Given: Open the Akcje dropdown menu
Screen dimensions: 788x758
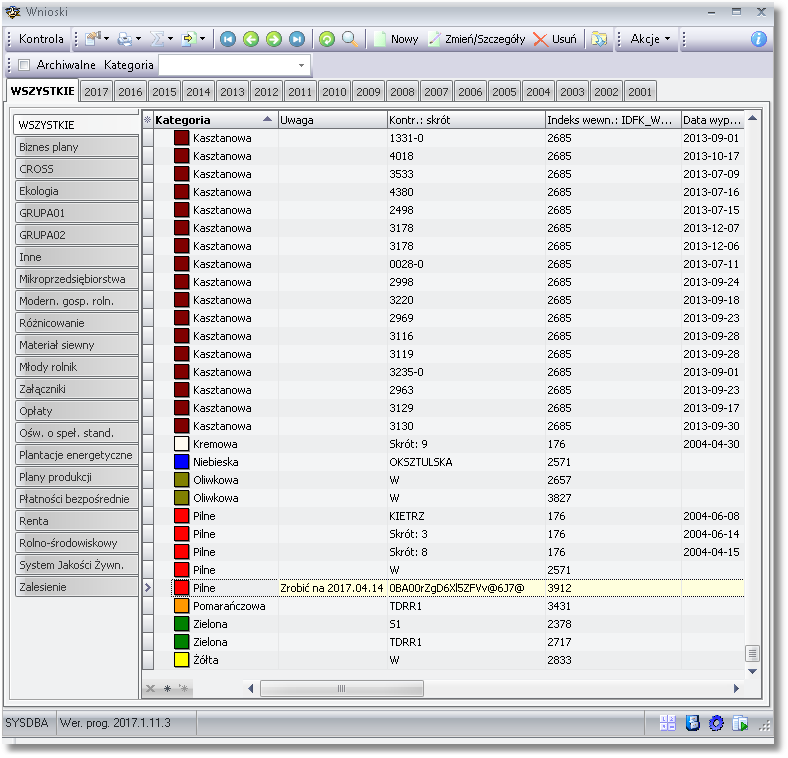Looking at the screenshot, I should coord(650,39).
